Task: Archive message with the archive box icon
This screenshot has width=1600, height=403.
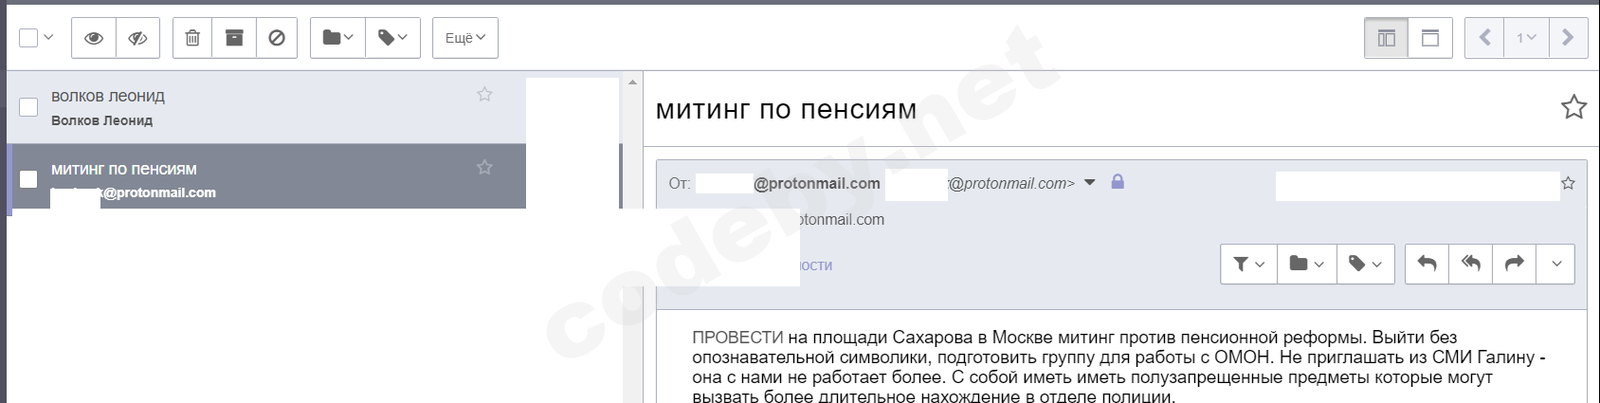Action: point(234,38)
